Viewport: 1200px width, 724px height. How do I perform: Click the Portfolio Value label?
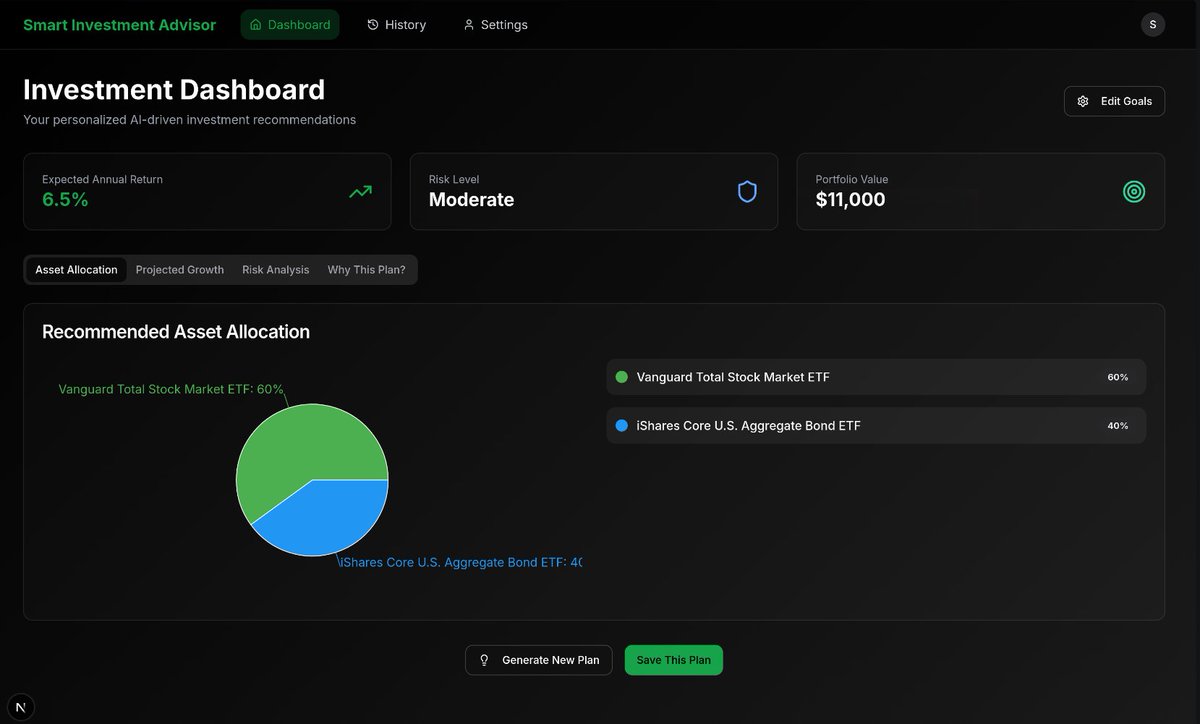852,179
